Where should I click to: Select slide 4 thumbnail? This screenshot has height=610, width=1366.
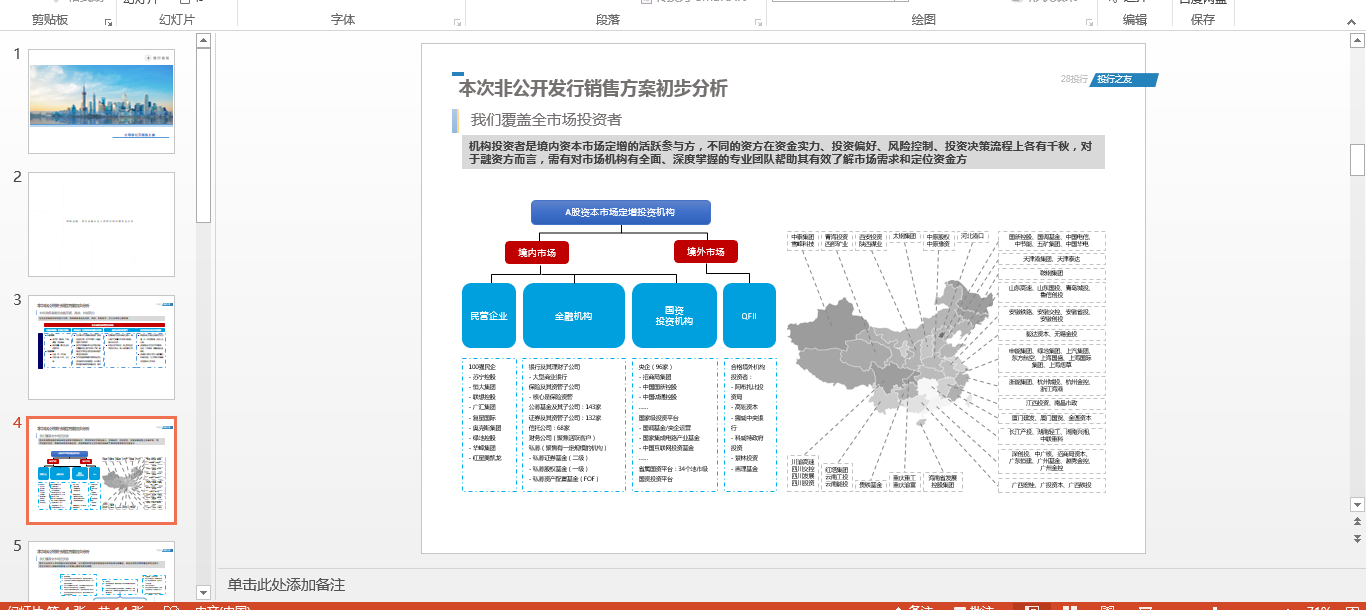[102, 470]
